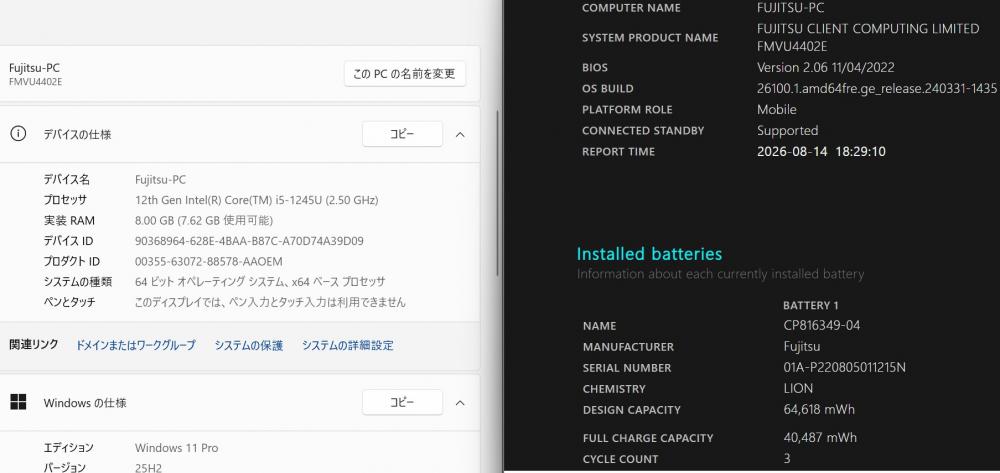The width and height of the screenshot is (1000, 473).
Task: Select device ID 90368964-628E-4BAA-B87C-A70D74A39D09
Action: 249,241
